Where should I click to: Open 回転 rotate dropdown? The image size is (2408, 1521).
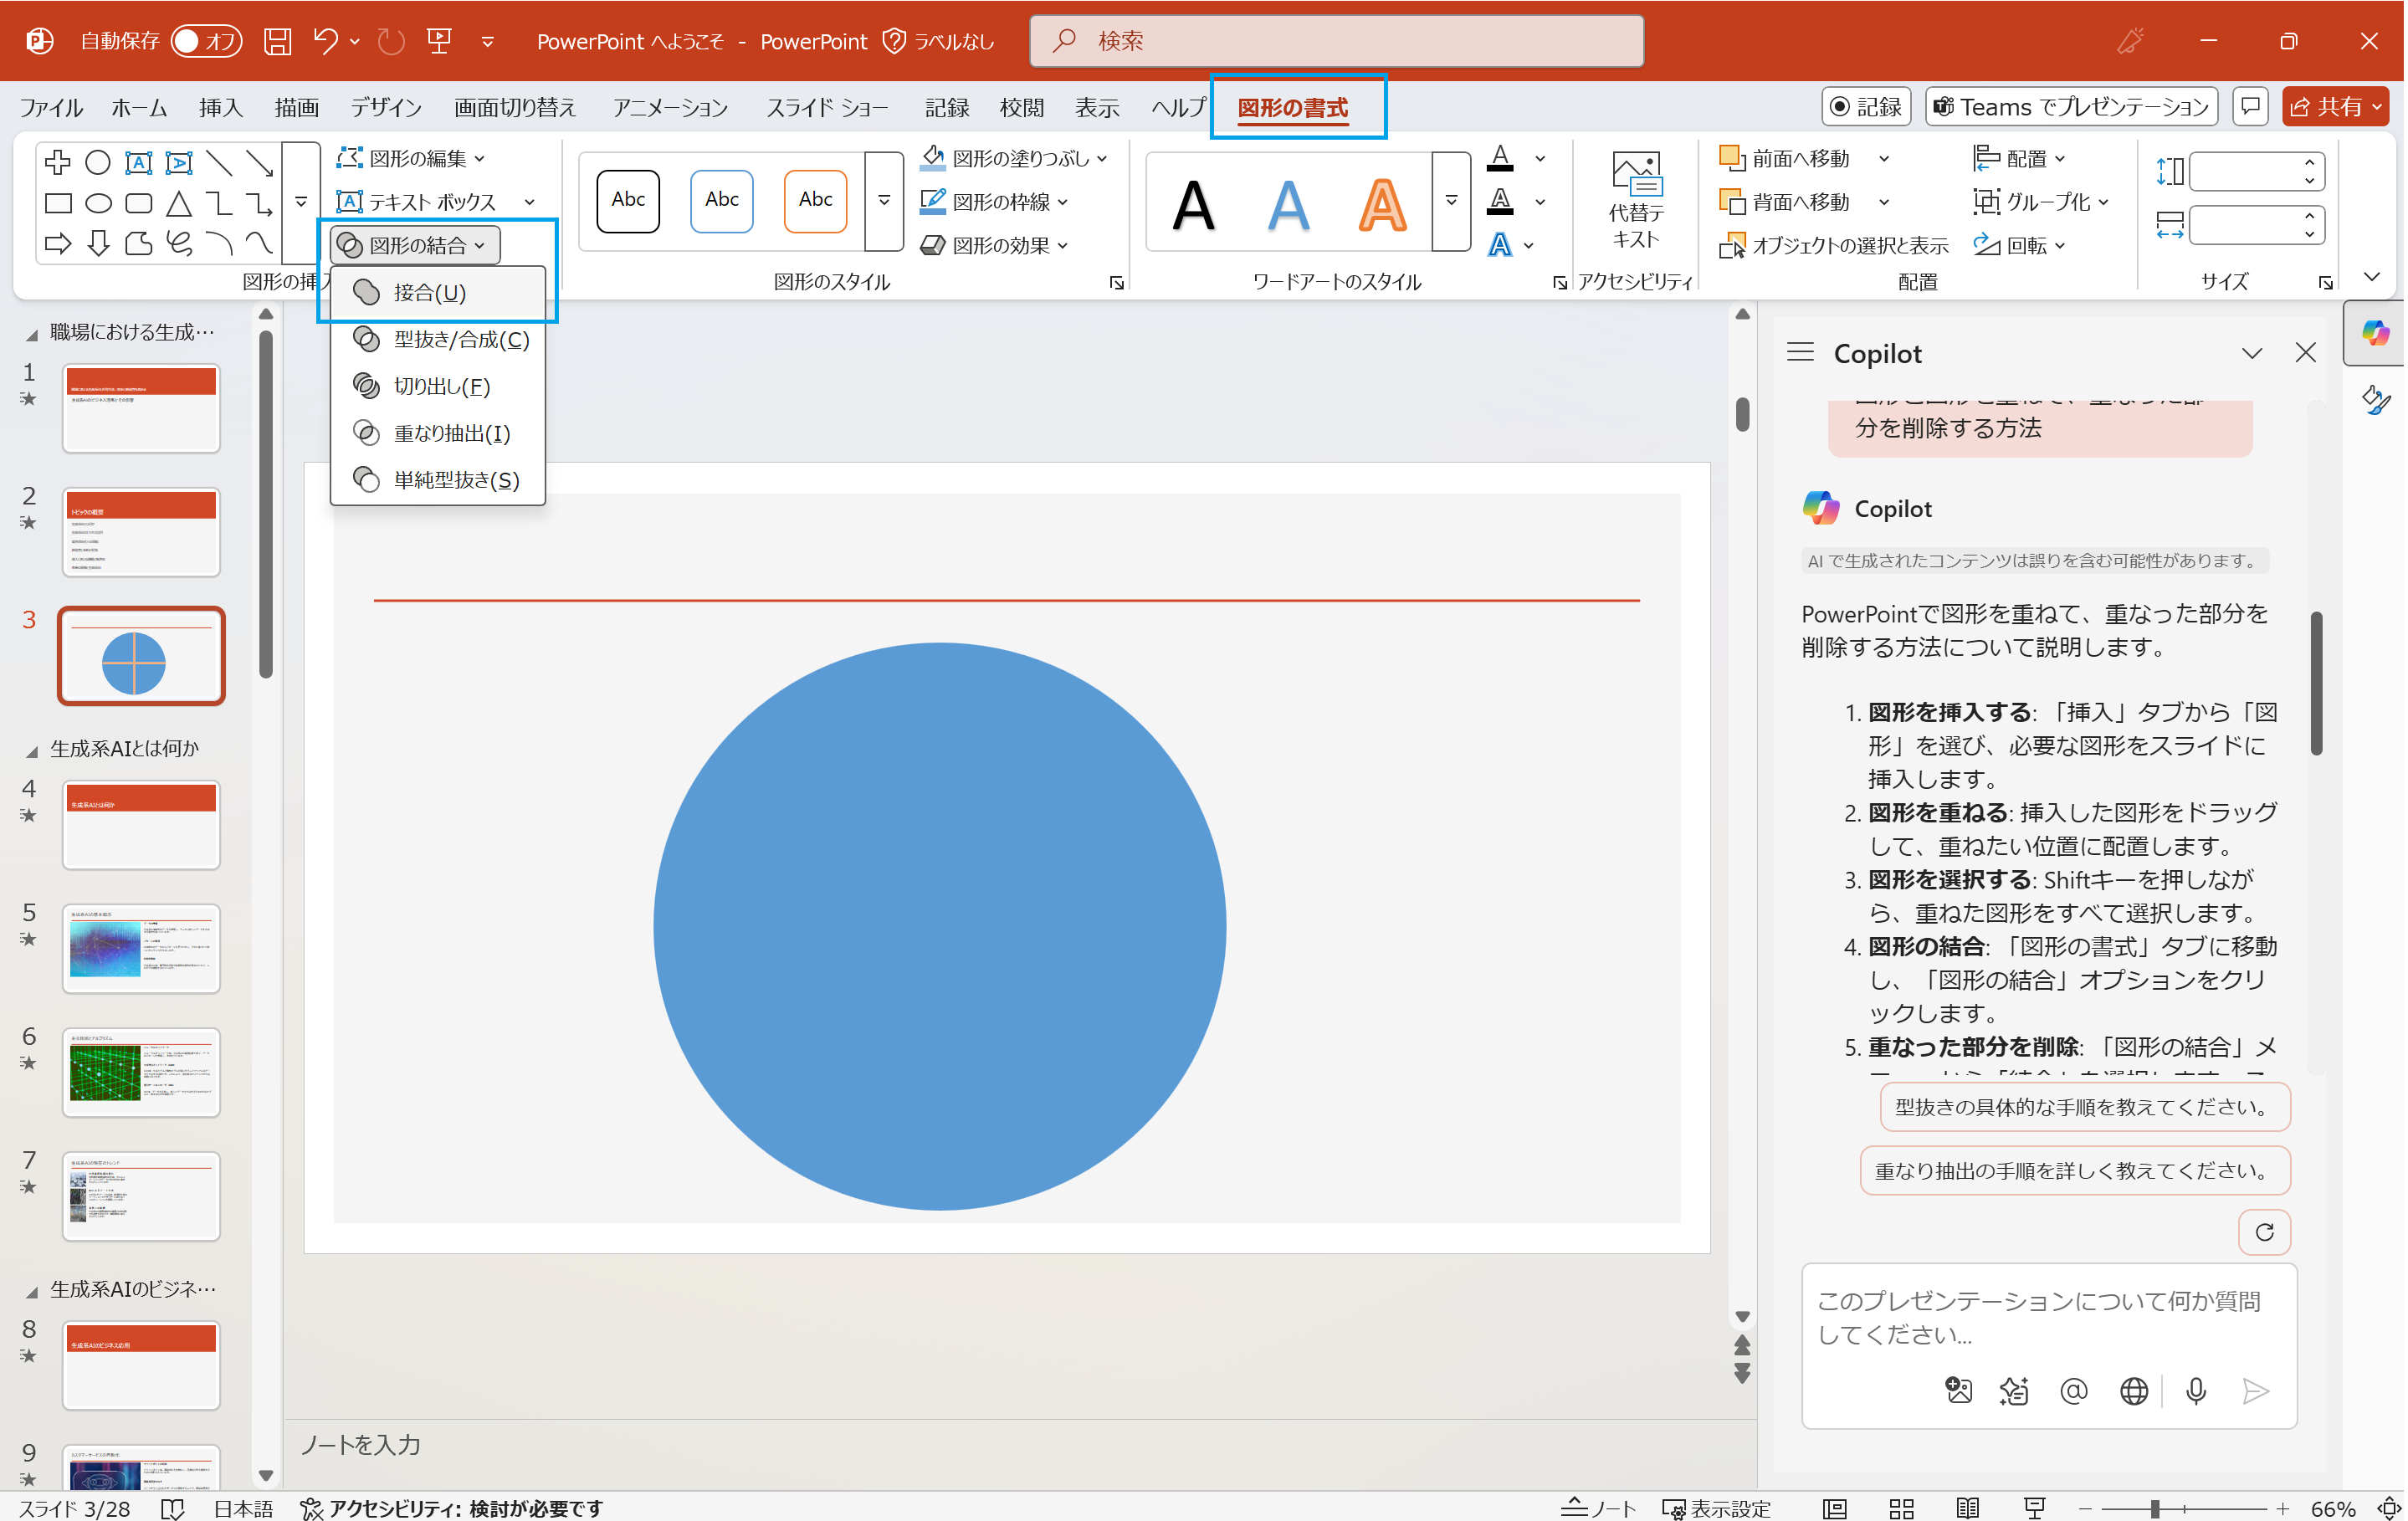pyautogui.click(x=2019, y=245)
